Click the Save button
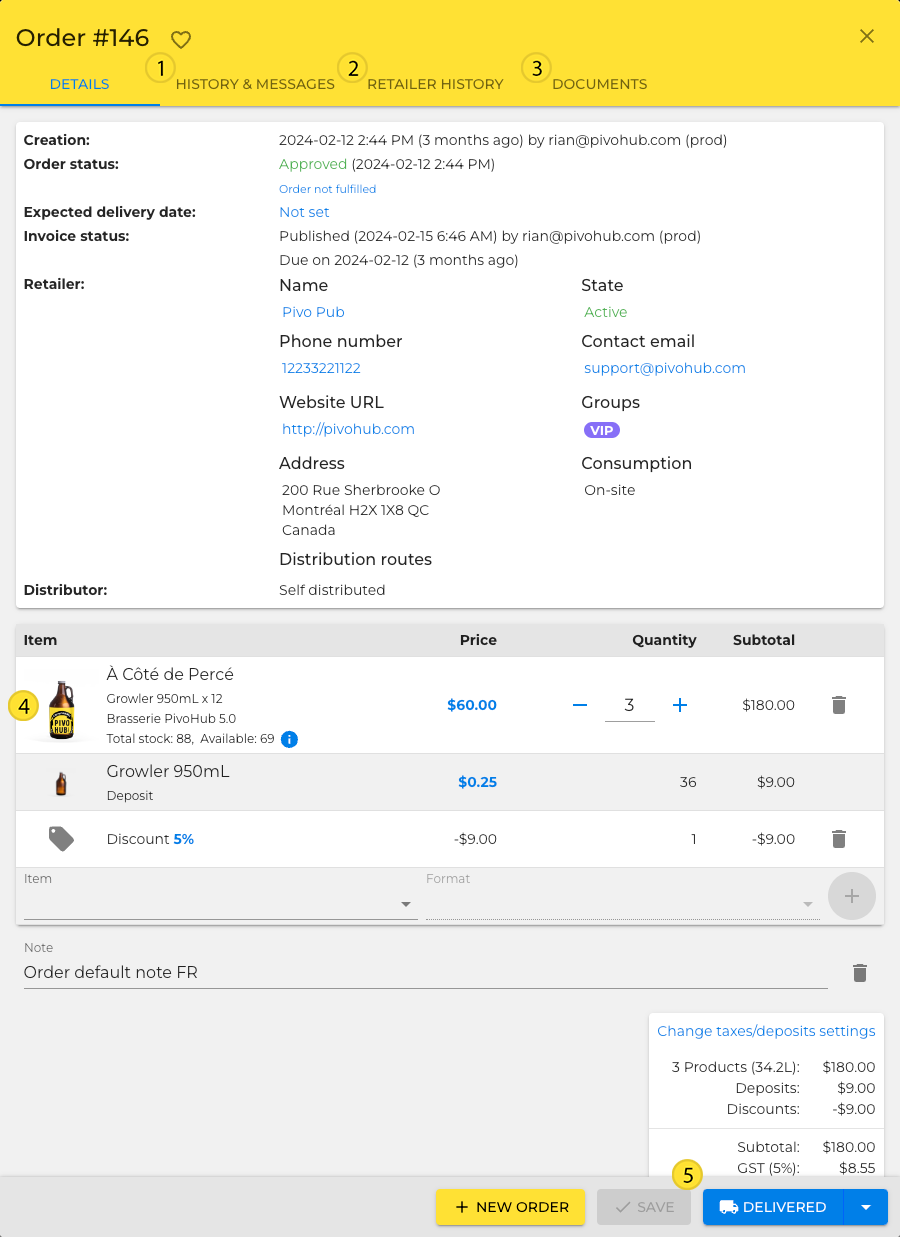The image size is (900, 1237). pos(644,1207)
